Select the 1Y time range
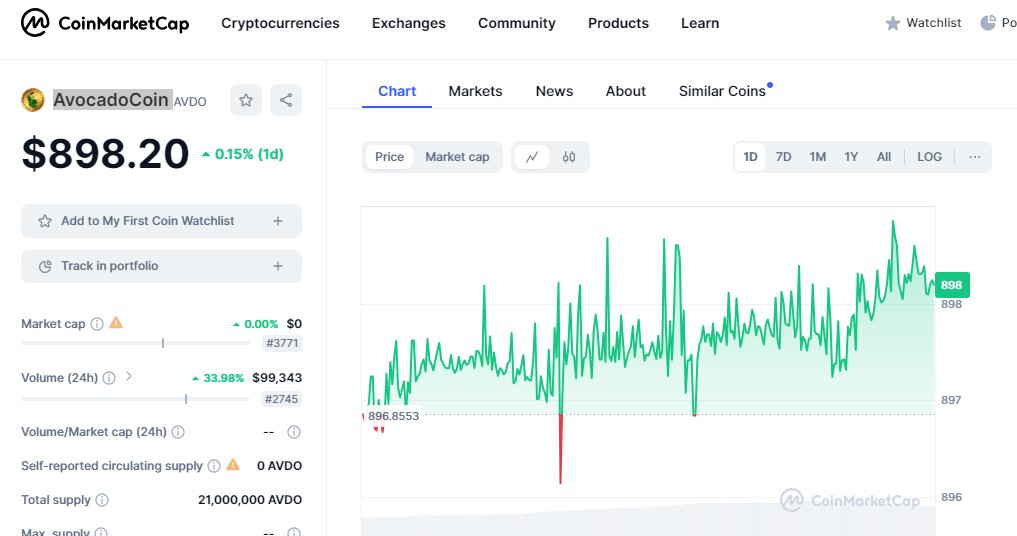This screenshot has height=536, width=1017. [851, 157]
